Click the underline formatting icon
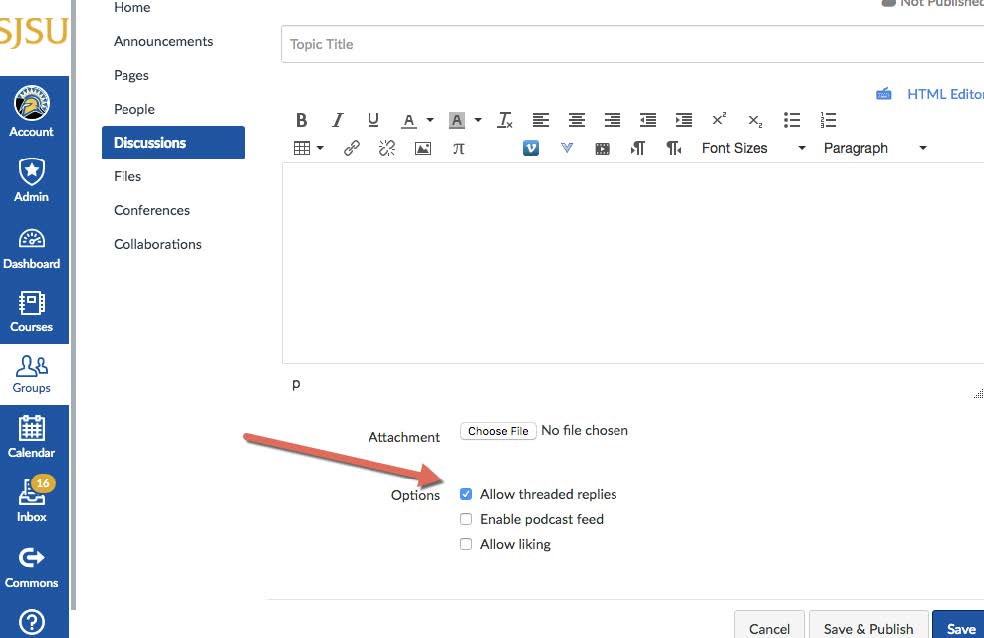This screenshot has width=984, height=638. 373,120
